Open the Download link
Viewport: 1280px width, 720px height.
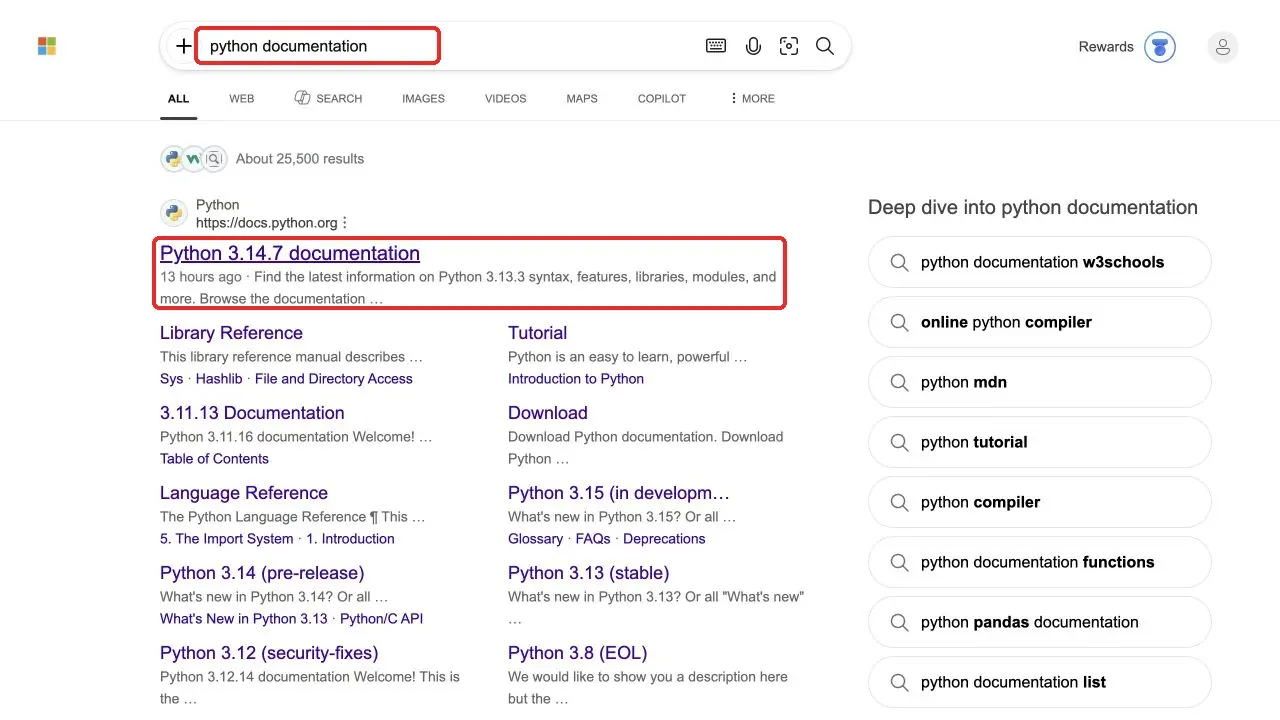[x=548, y=413]
